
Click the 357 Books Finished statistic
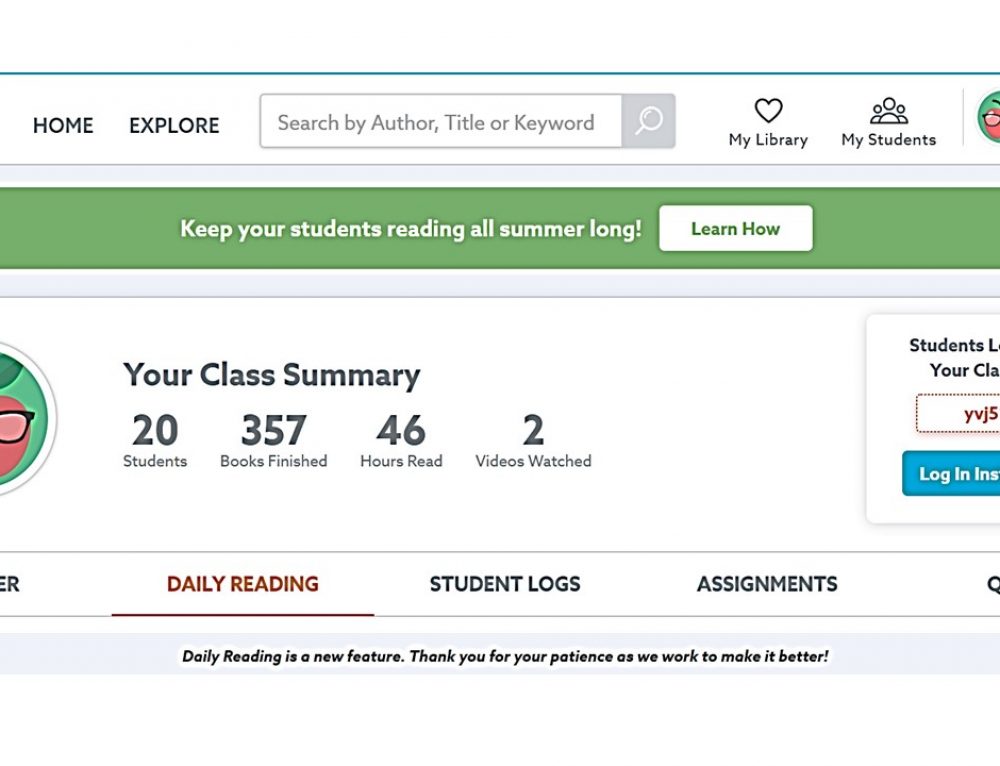click(x=274, y=440)
